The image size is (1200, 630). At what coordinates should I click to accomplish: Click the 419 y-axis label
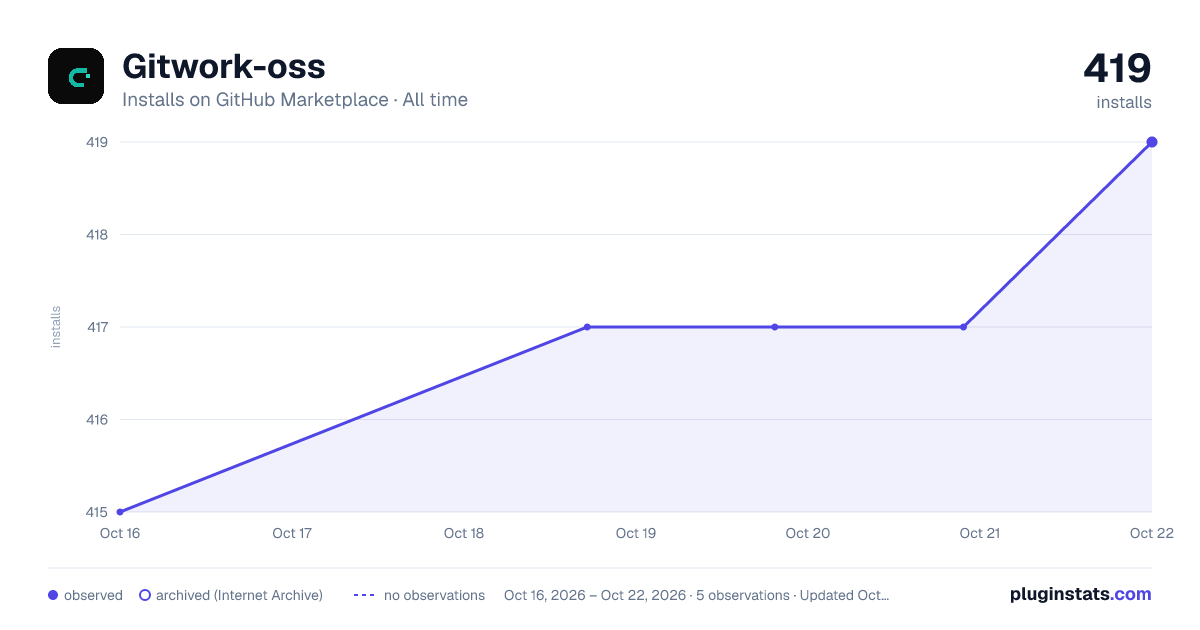pos(97,142)
